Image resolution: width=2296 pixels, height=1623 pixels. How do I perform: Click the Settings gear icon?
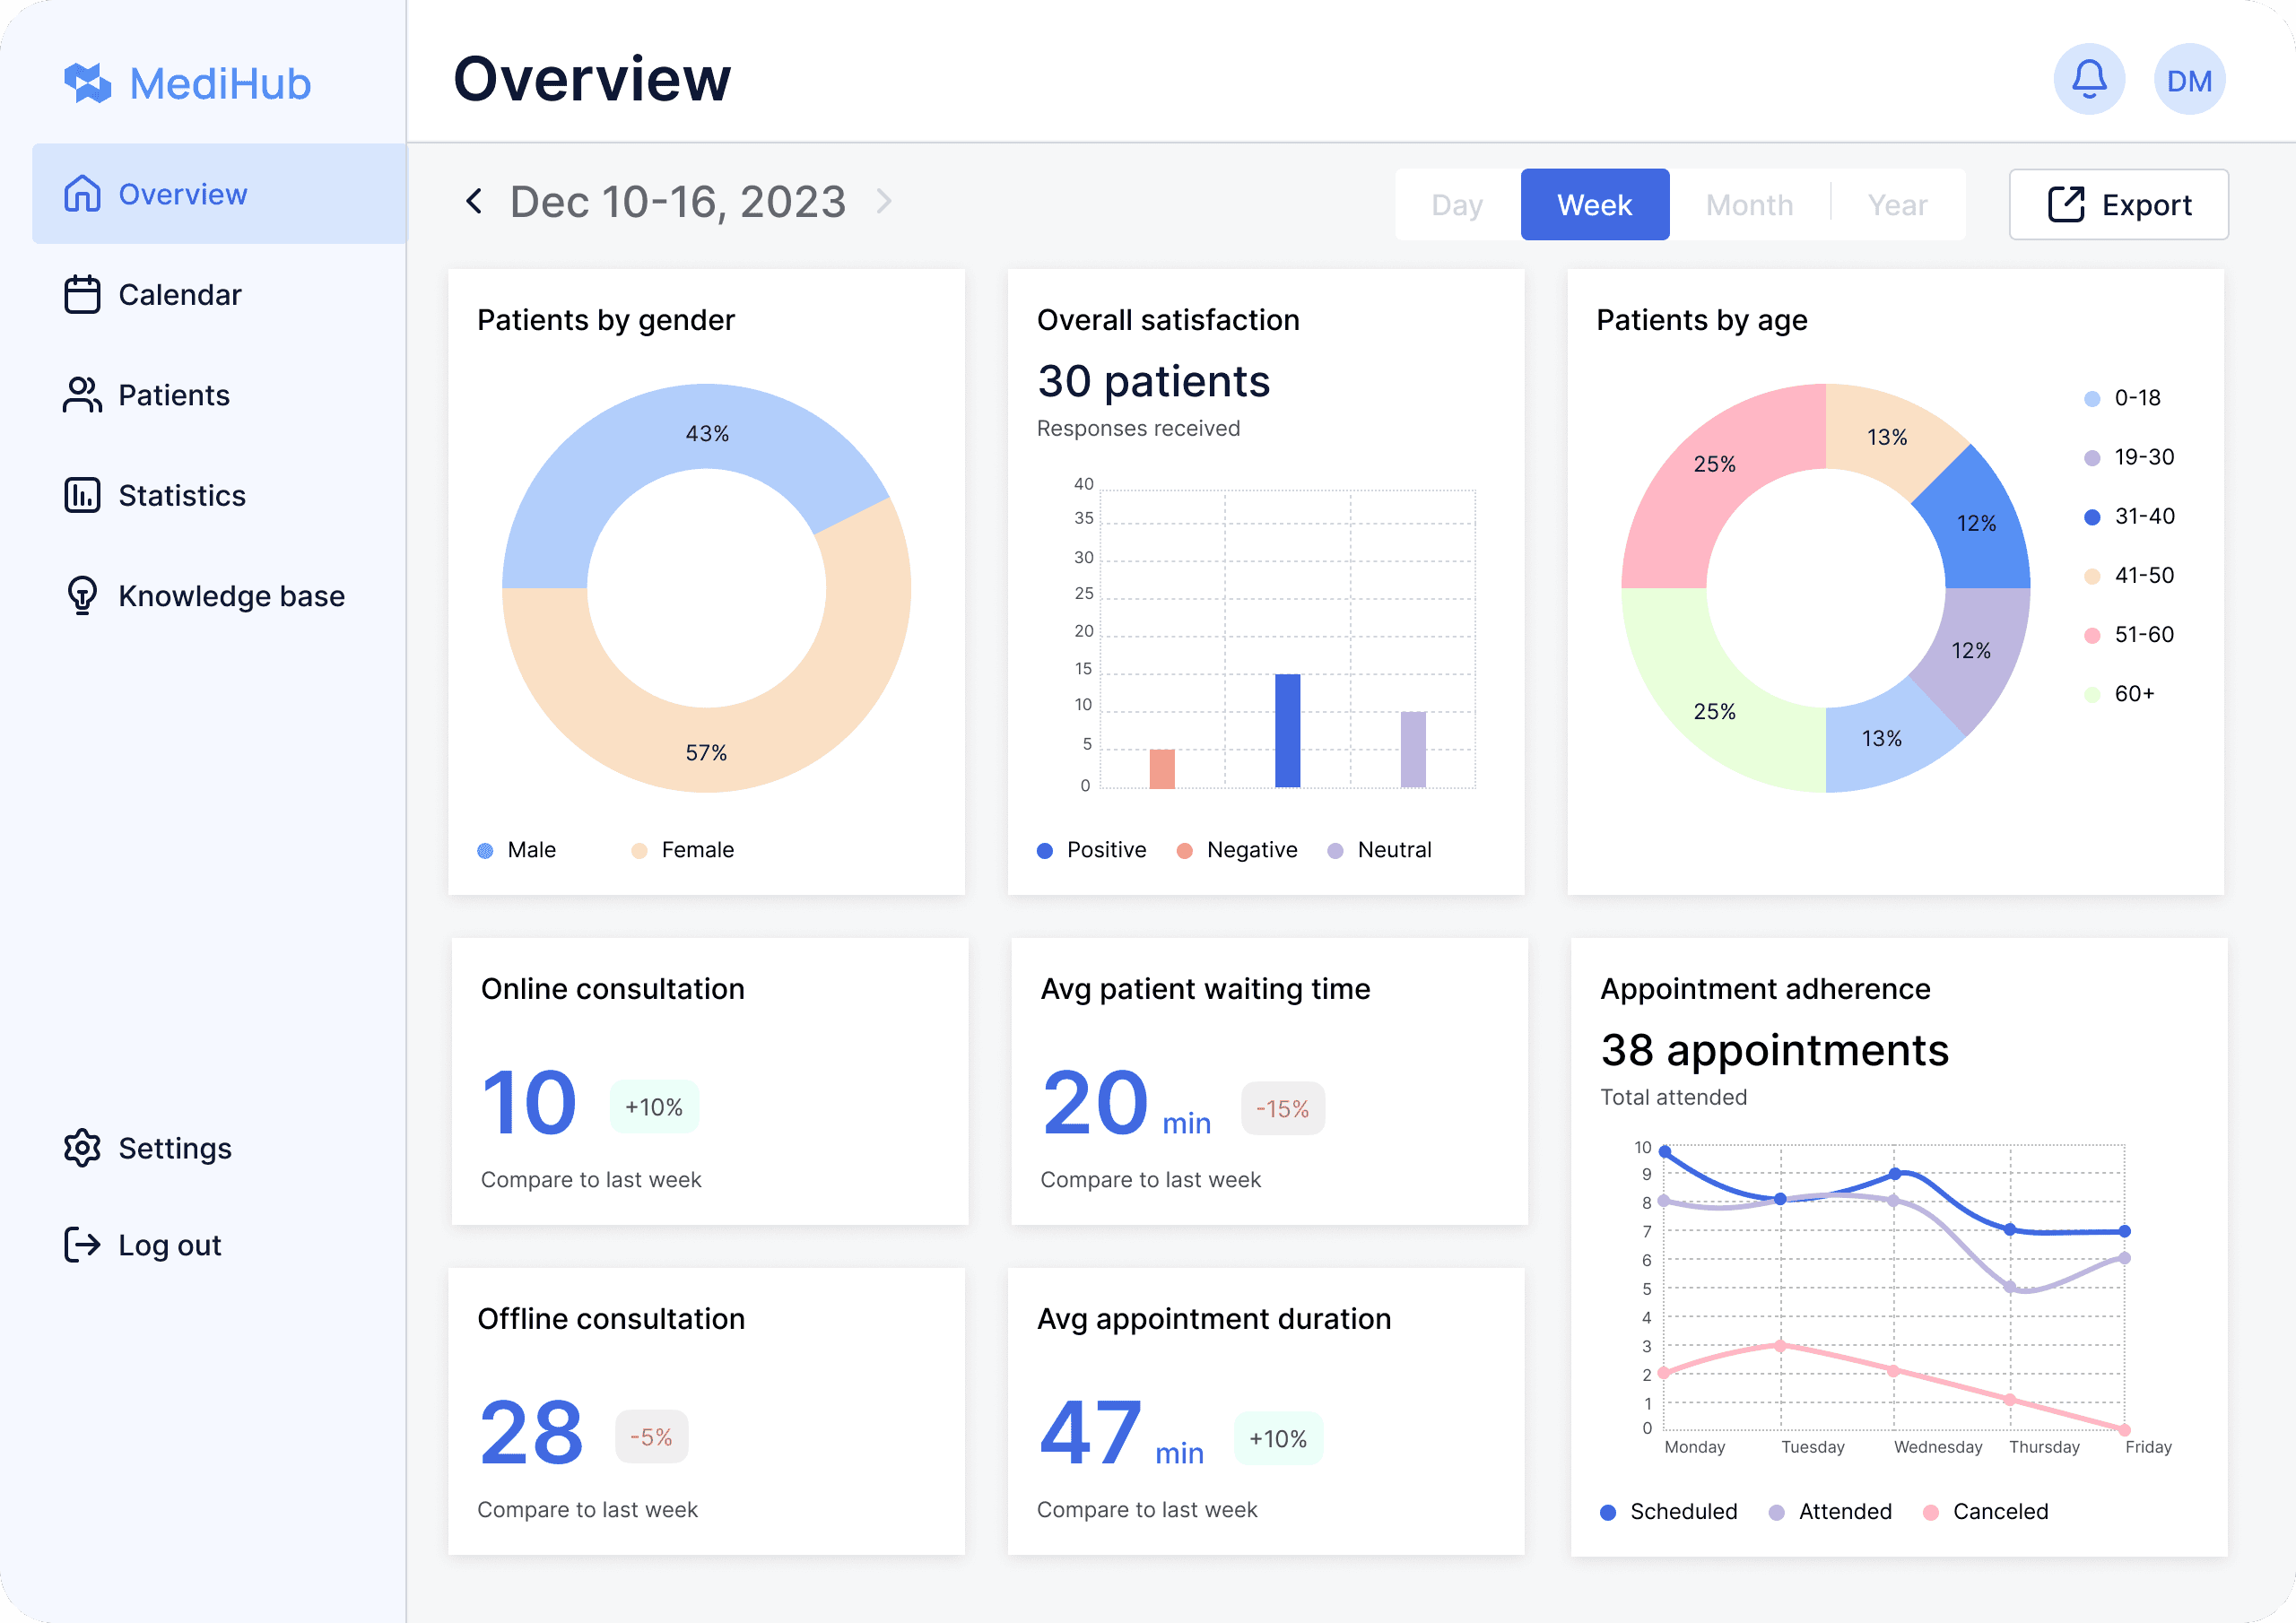tap(82, 1148)
